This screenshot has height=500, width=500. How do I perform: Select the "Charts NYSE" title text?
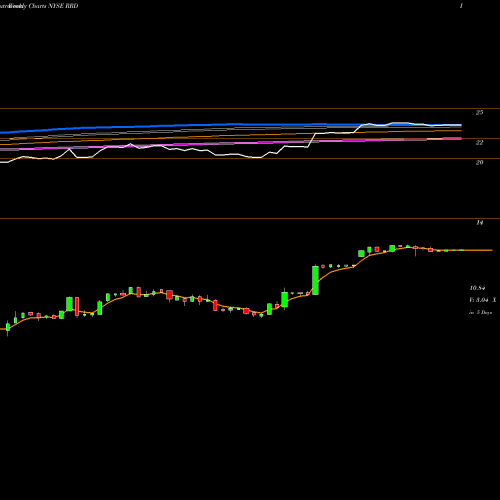(x=46, y=6)
